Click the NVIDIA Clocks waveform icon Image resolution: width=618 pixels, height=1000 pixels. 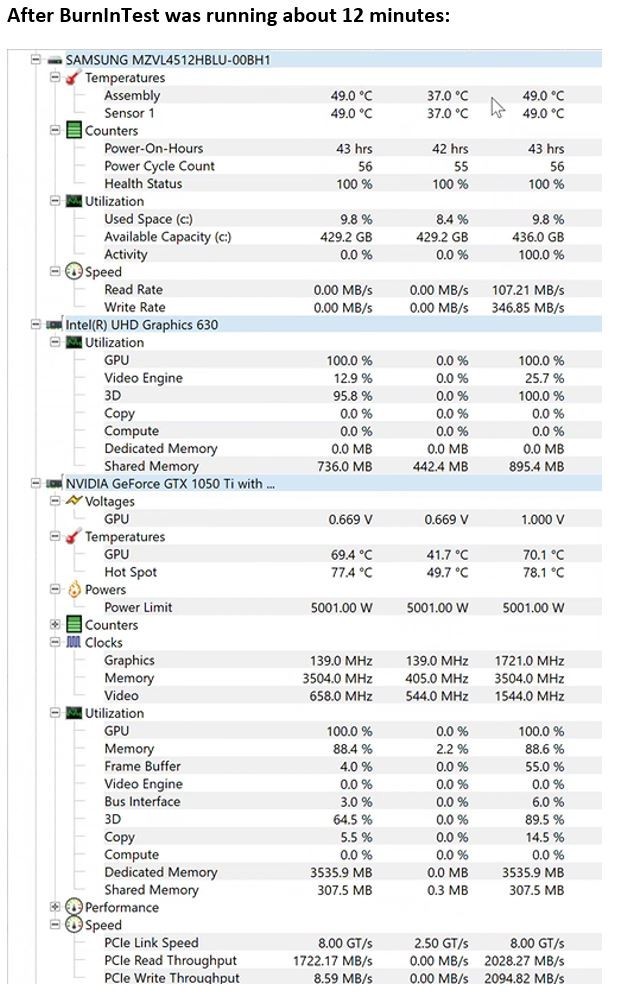pyautogui.click(x=74, y=642)
